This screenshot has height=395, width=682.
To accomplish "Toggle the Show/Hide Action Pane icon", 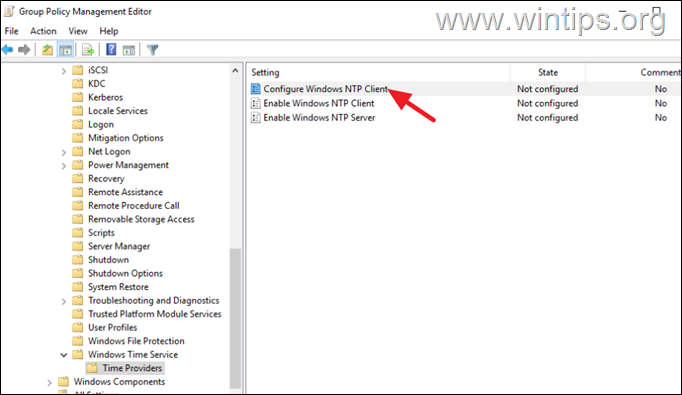I will point(129,50).
